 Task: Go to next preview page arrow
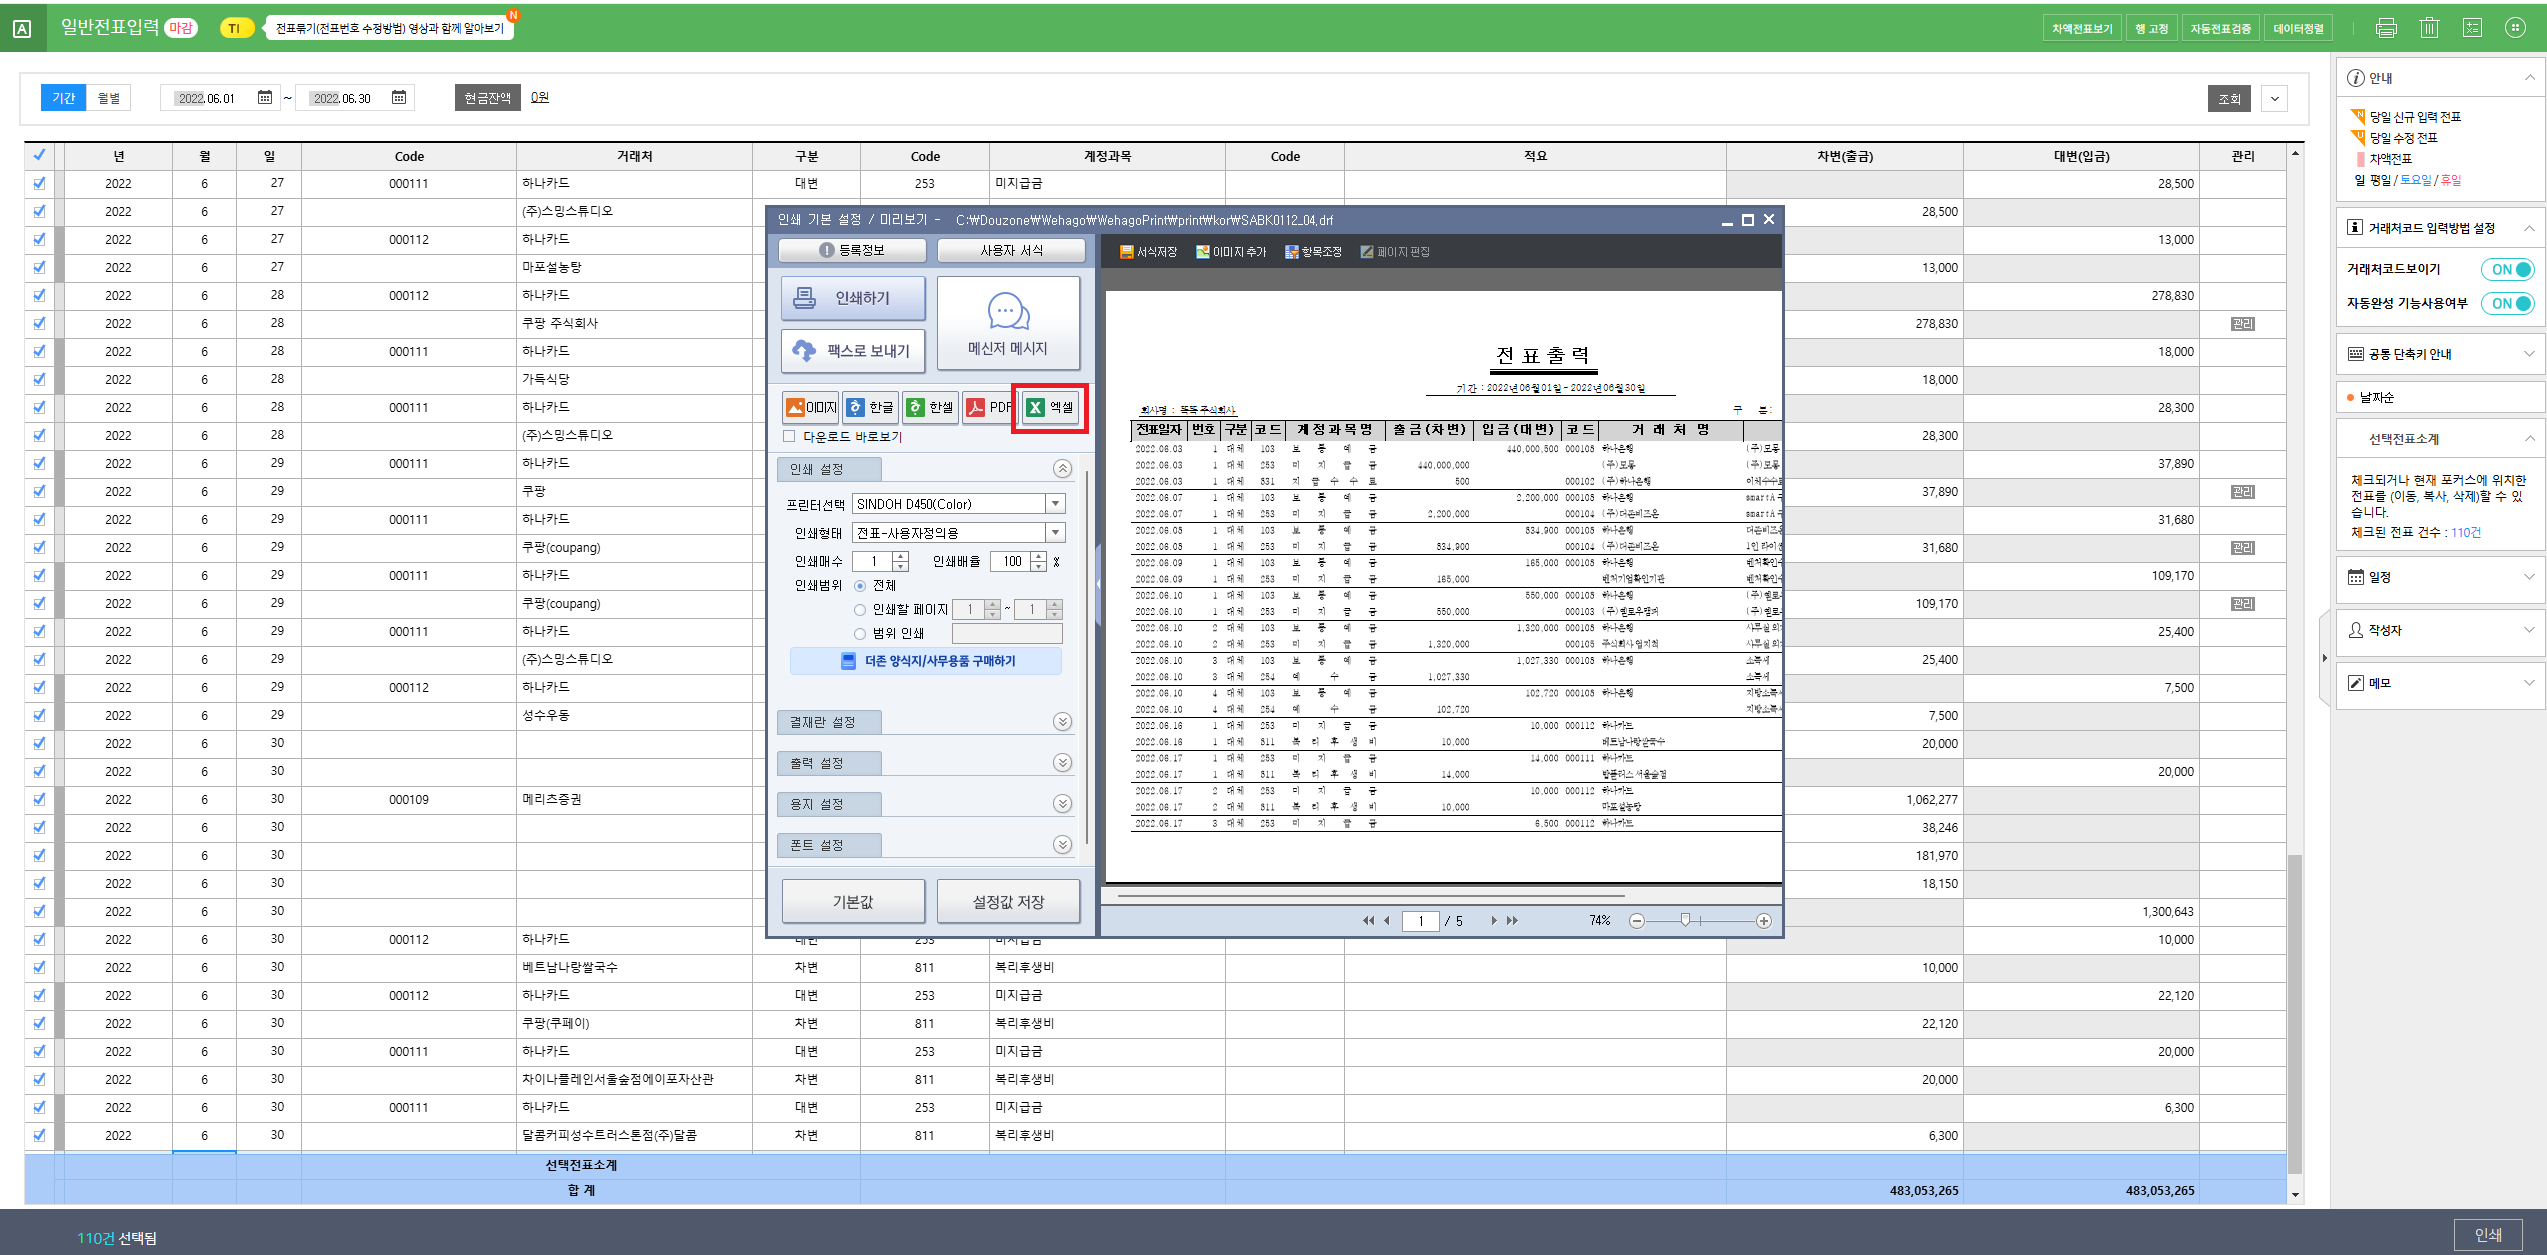pos(1494,921)
